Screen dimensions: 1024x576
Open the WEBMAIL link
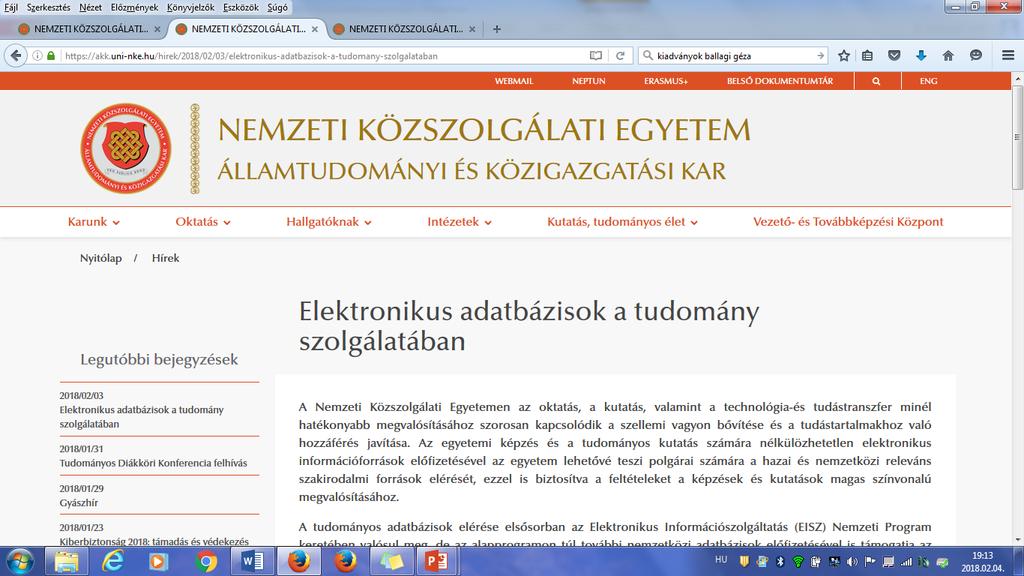coord(514,81)
